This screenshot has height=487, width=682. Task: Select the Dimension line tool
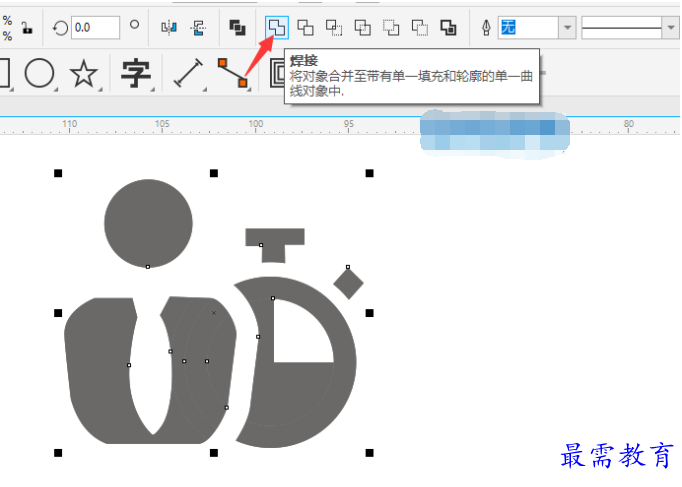coord(188,73)
